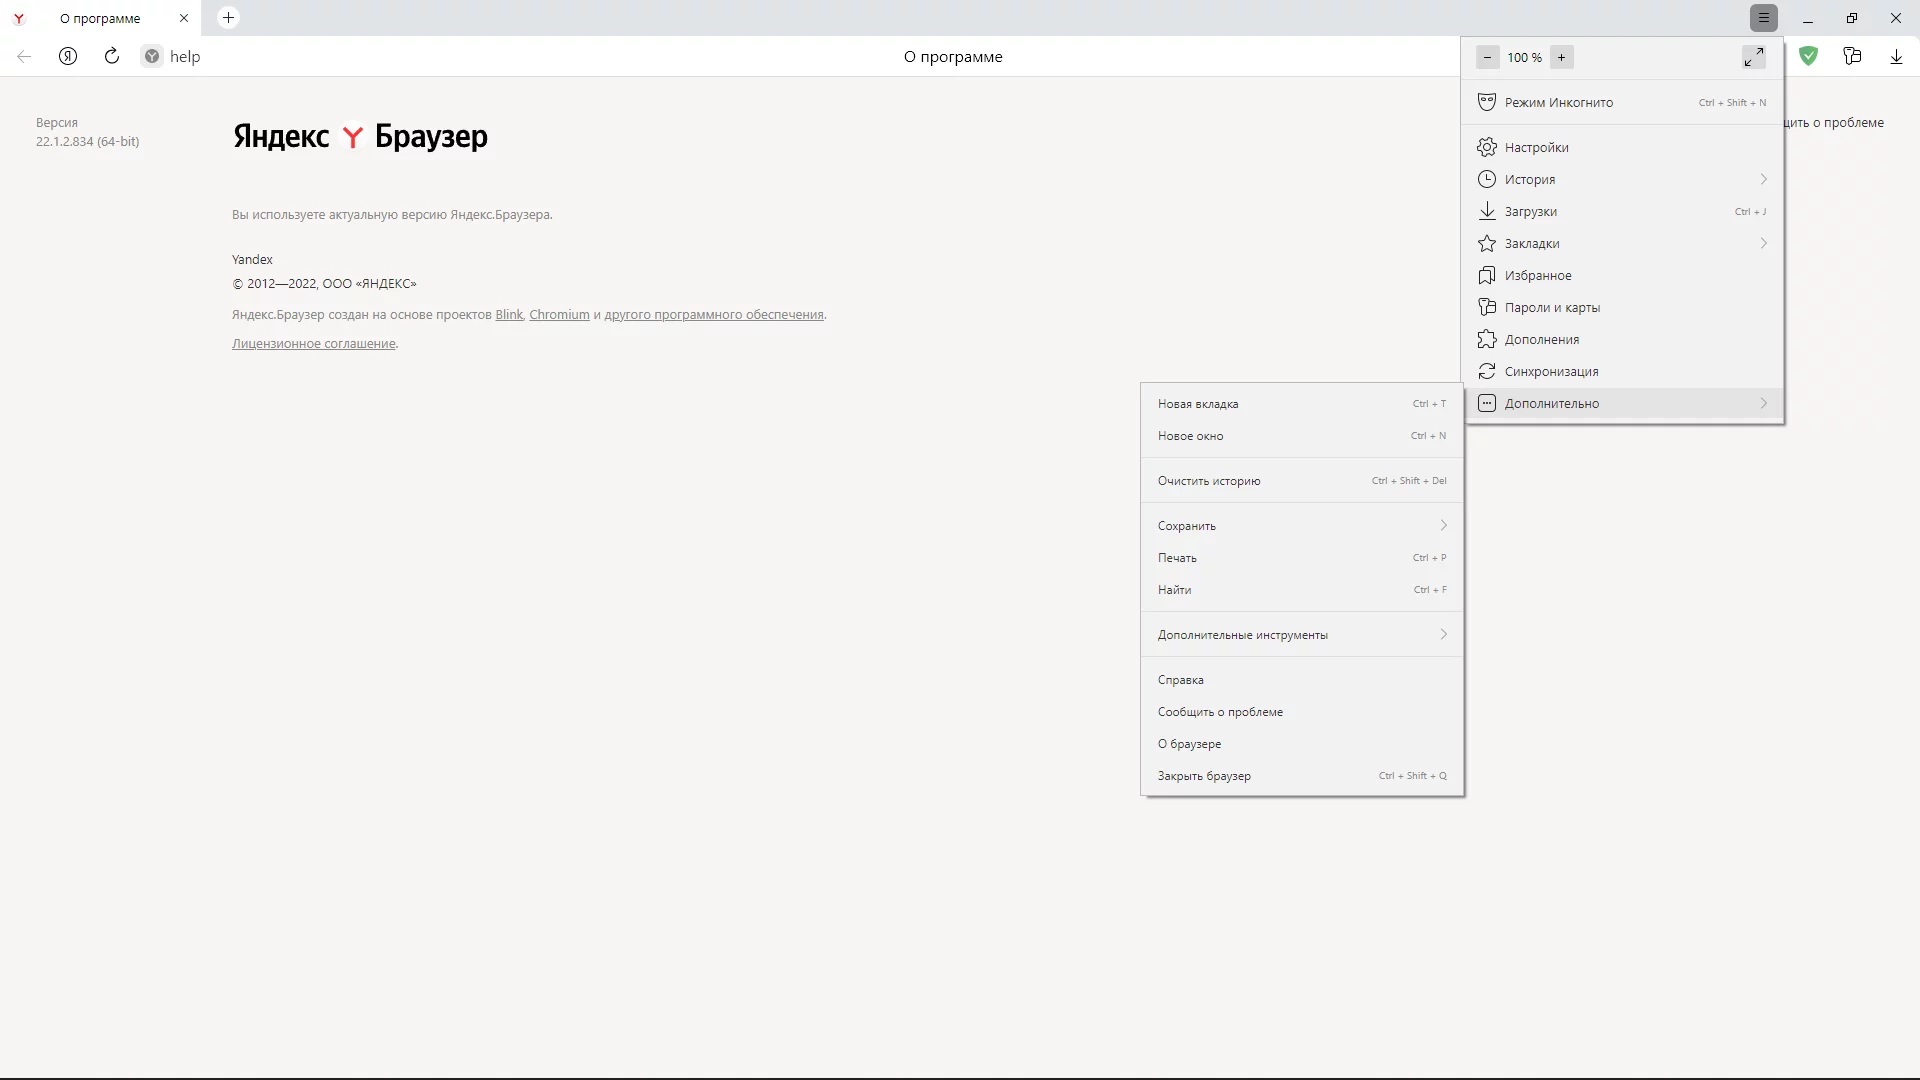Expand Дополнительно submenu chevron
The image size is (1920, 1080).
[x=1764, y=403]
